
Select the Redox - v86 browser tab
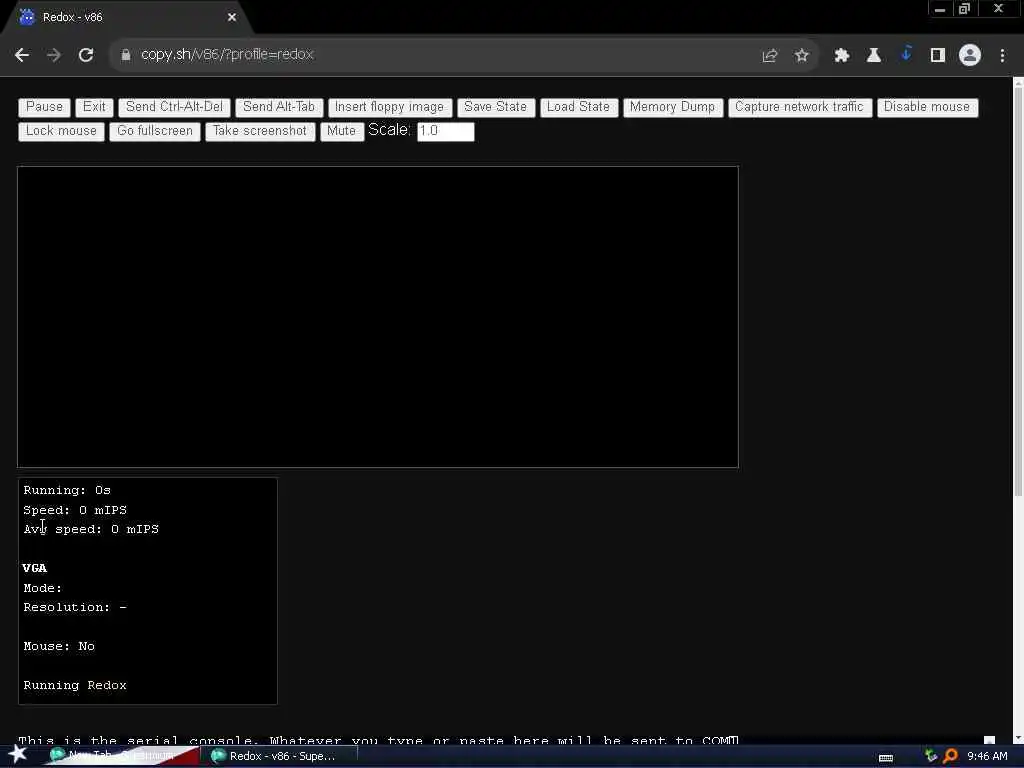(x=127, y=18)
